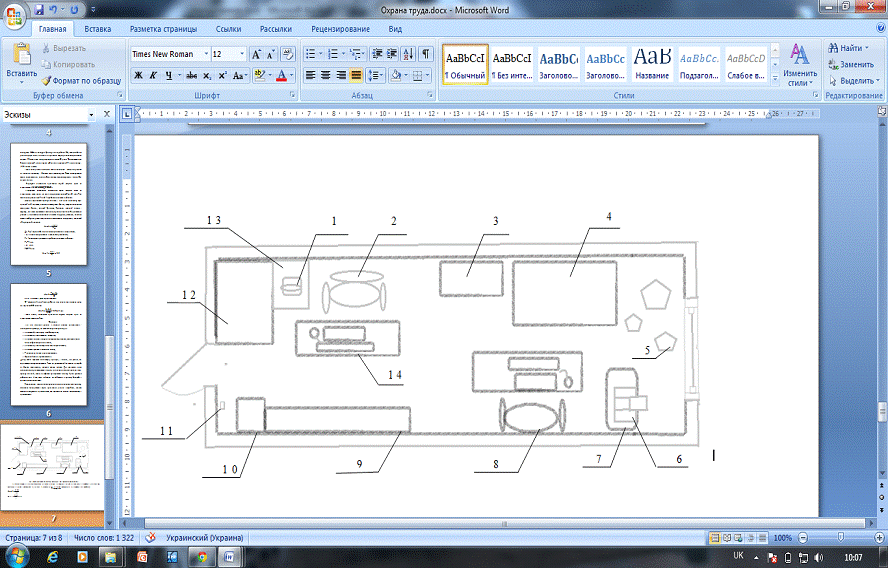The width and height of the screenshot is (888, 568).
Task: Click the bulleted list icon
Action: [x=311, y=54]
